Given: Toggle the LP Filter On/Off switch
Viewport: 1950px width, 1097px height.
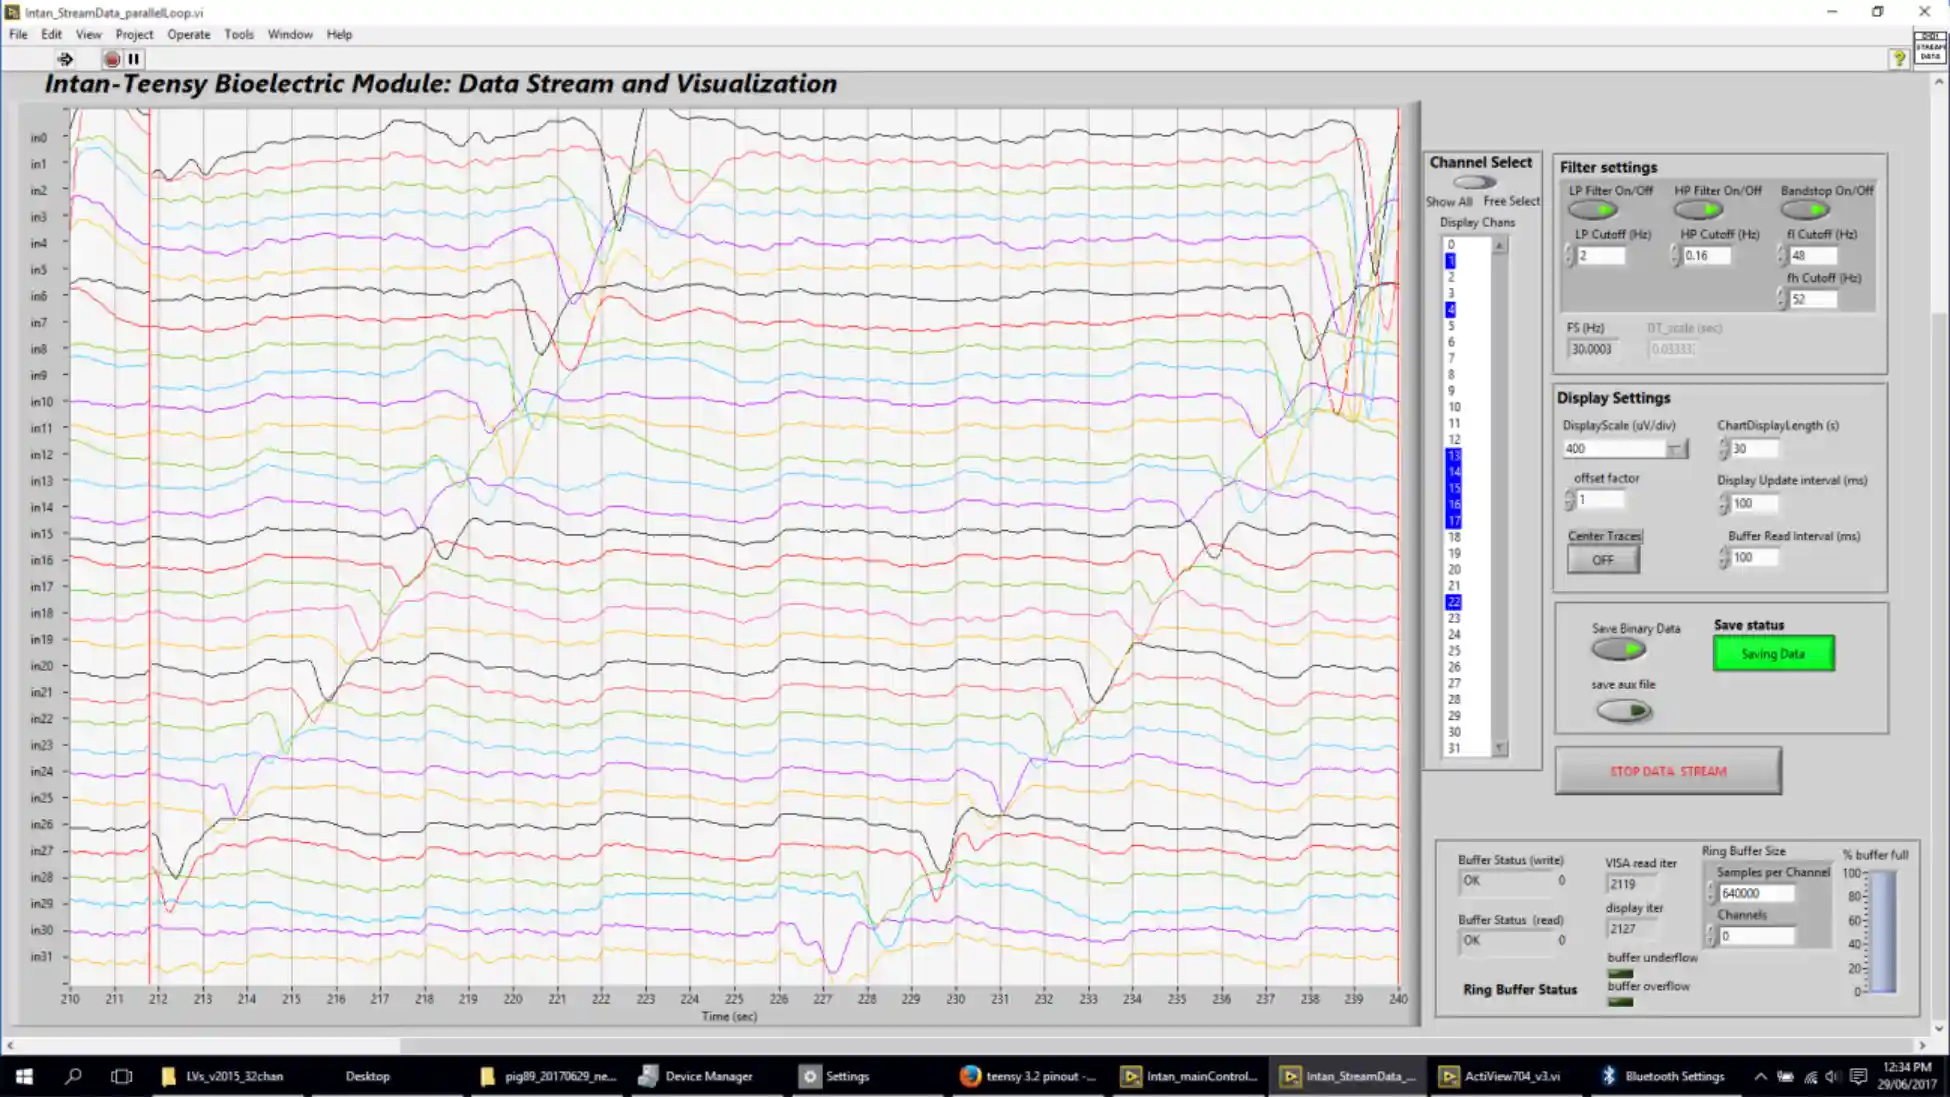Looking at the screenshot, I should click(1593, 210).
